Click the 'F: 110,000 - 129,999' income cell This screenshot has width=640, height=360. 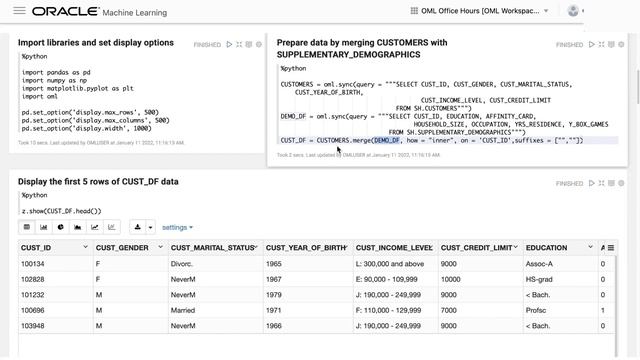[396, 310]
